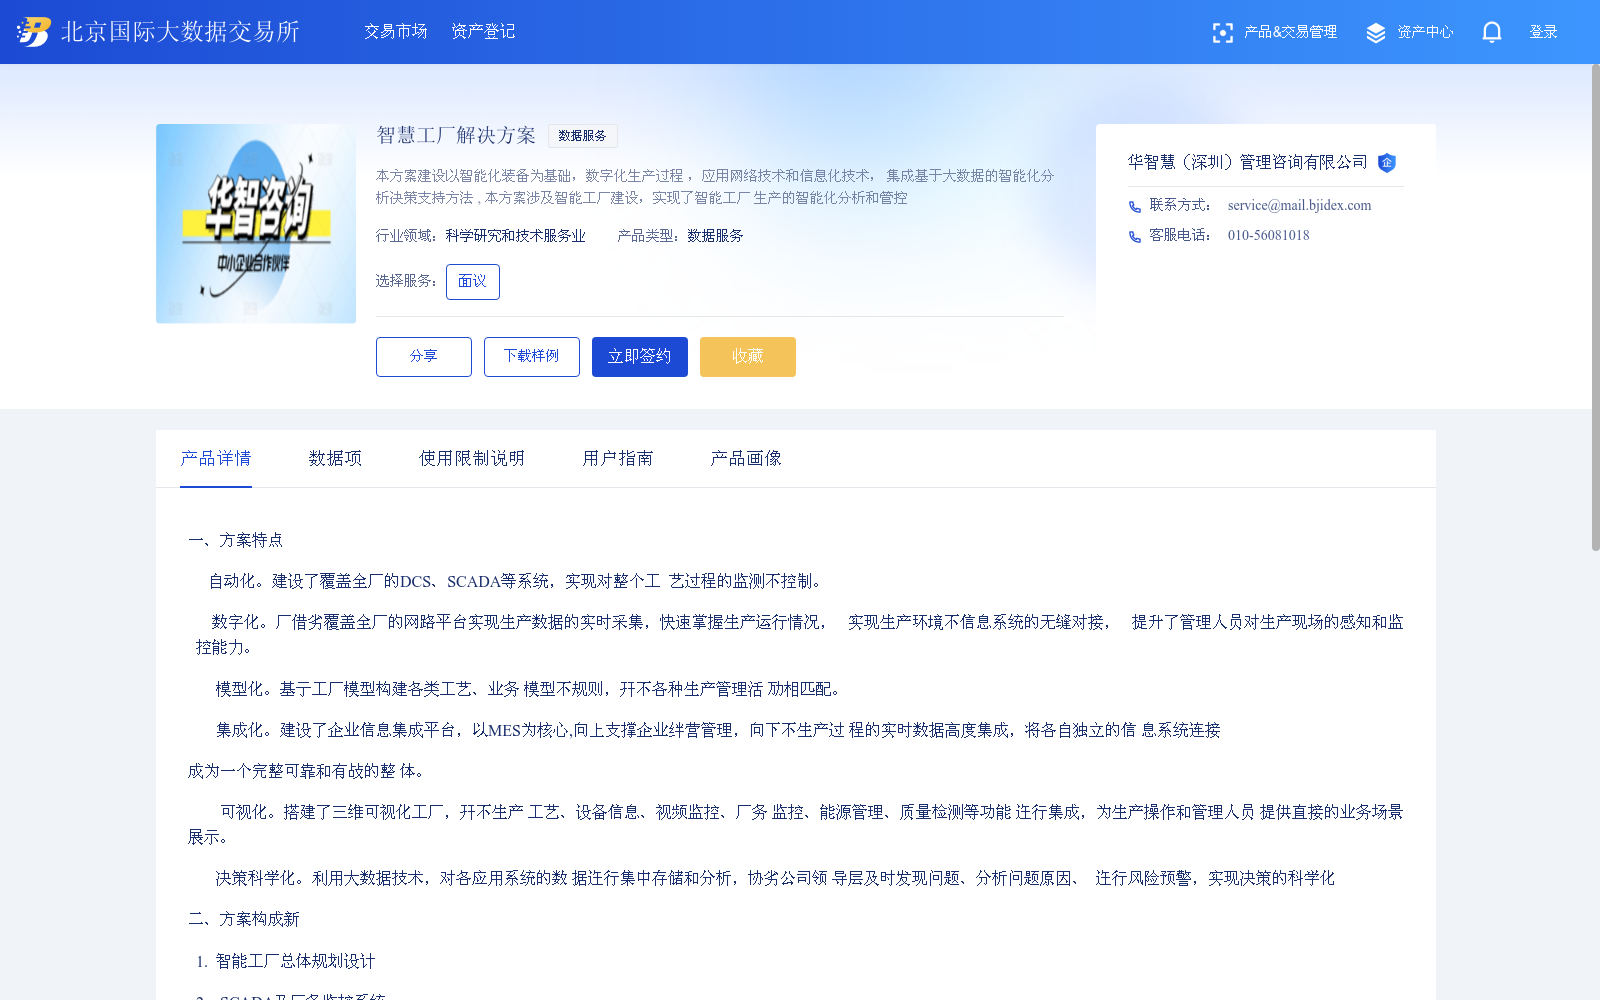
Task: Click the 北京国际大数据交易所 site title
Action: (x=181, y=32)
